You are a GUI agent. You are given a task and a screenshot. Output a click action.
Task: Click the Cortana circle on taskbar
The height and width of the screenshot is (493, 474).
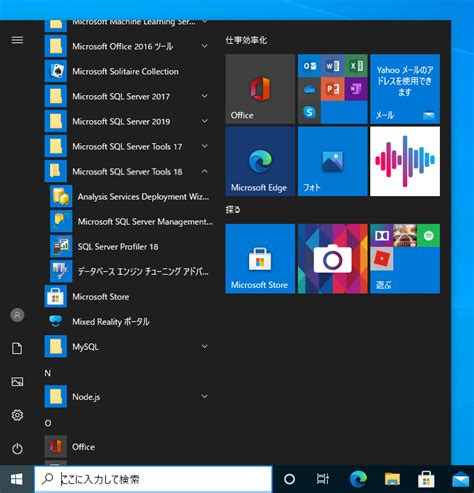[289, 479]
